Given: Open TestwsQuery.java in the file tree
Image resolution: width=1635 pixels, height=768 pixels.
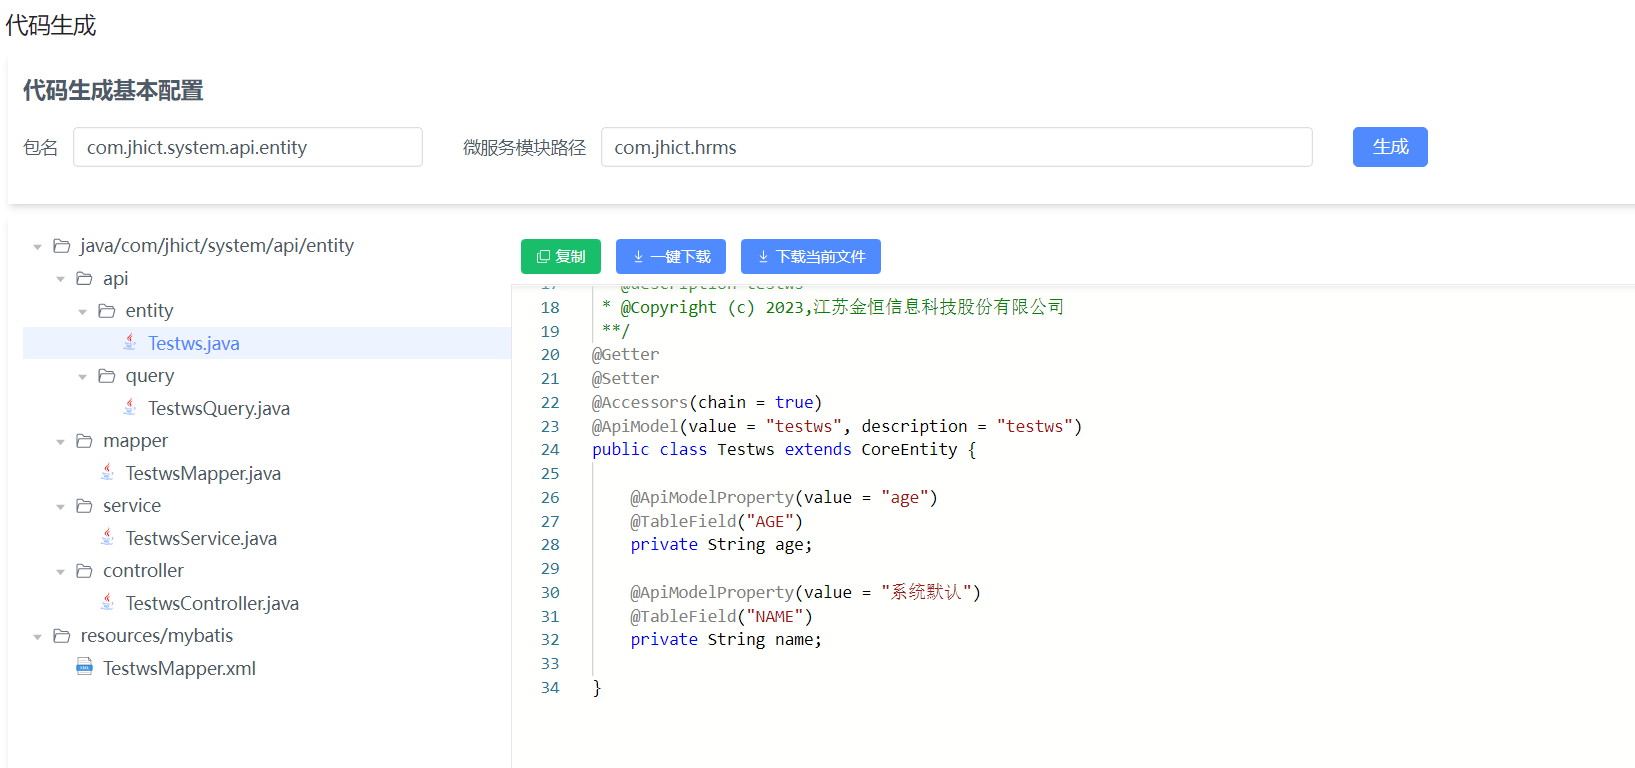Looking at the screenshot, I should click(x=219, y=408).
